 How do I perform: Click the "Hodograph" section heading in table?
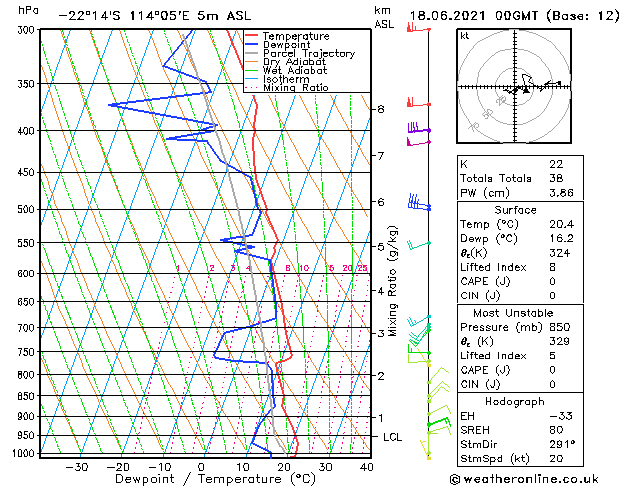click(515, 402)
